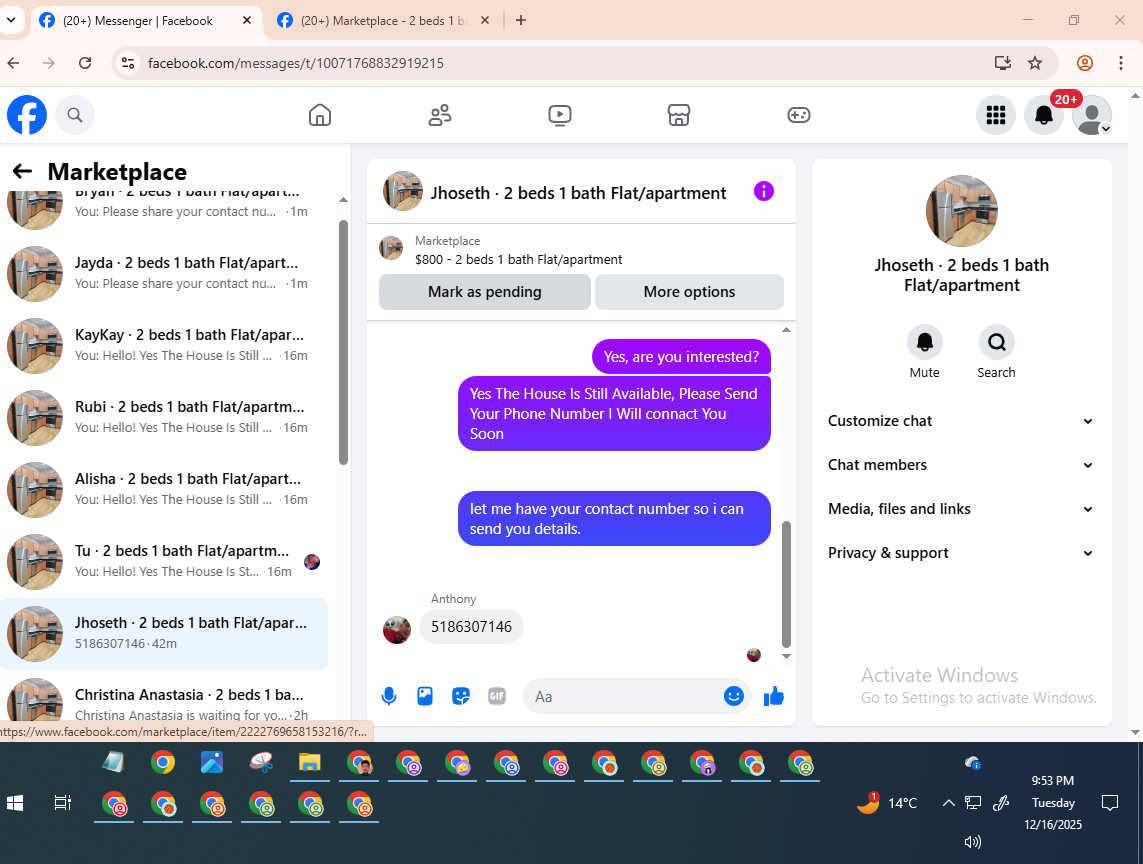The image size is (1143, 864).
Task: Open the Windows Start menu
Action: tap(15, 803)
